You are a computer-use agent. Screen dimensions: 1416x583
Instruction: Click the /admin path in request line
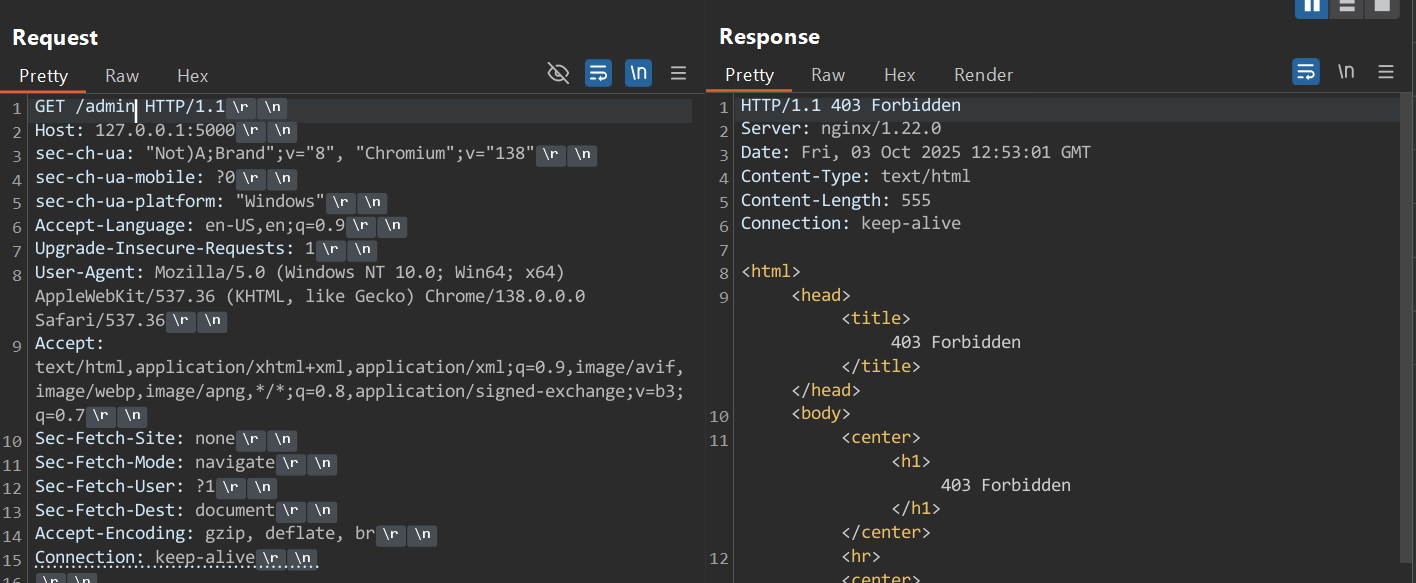point(105,106)
